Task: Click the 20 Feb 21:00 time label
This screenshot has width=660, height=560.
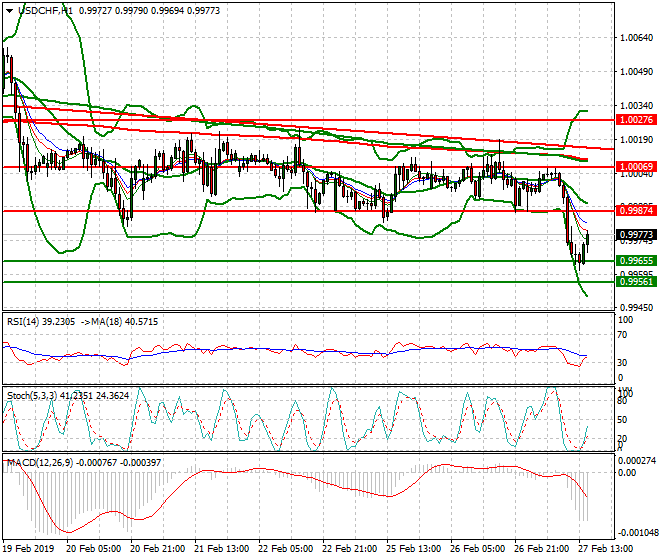Action: (x=157, y=549)
